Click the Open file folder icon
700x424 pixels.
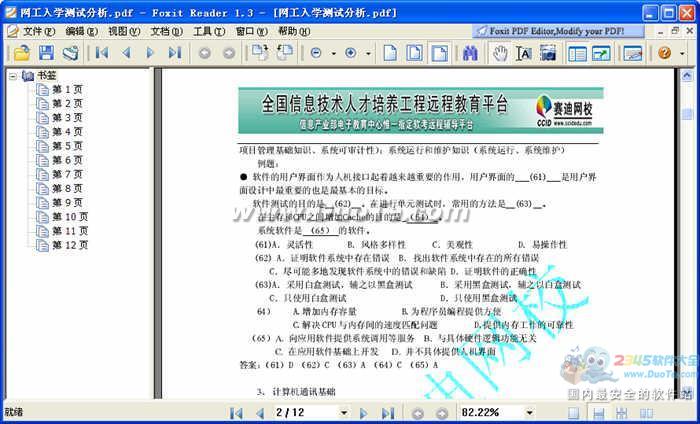(19, 53)
